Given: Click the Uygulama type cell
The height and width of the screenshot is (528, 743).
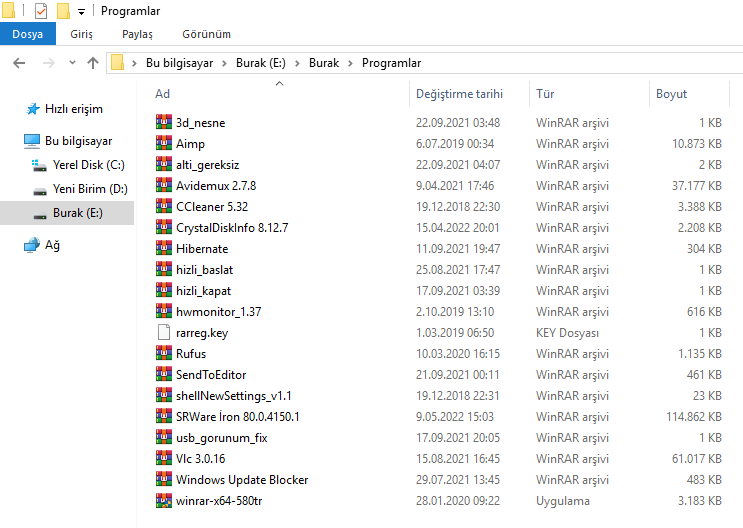Looking at the screenshot, I should (563, 501).
